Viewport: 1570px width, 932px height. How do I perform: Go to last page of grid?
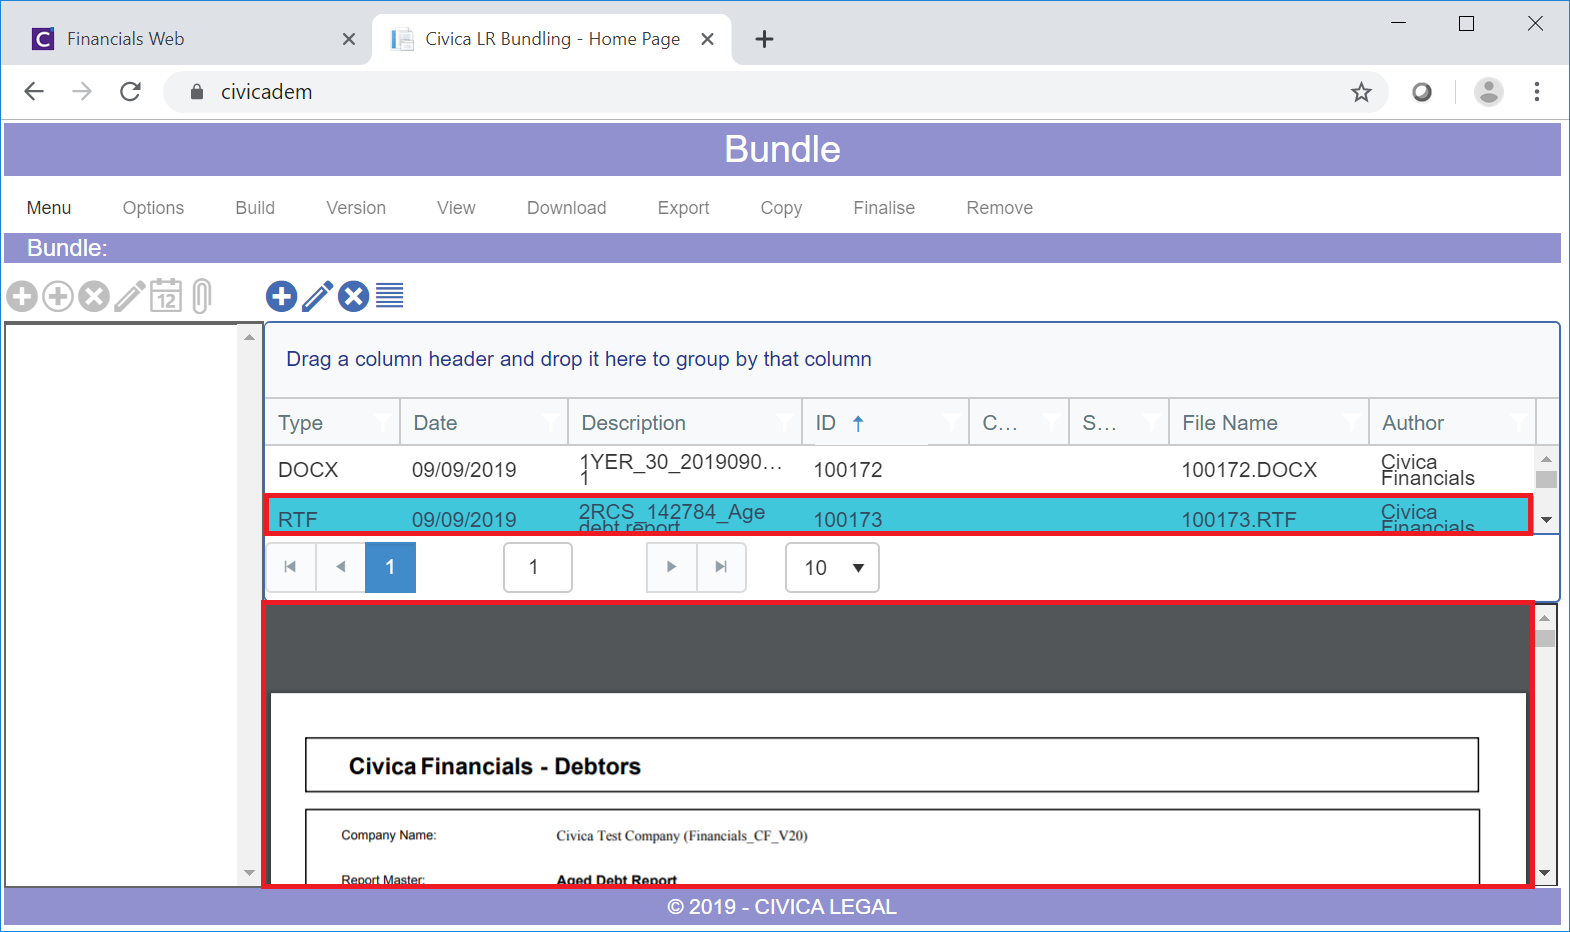tap(721, 567)
